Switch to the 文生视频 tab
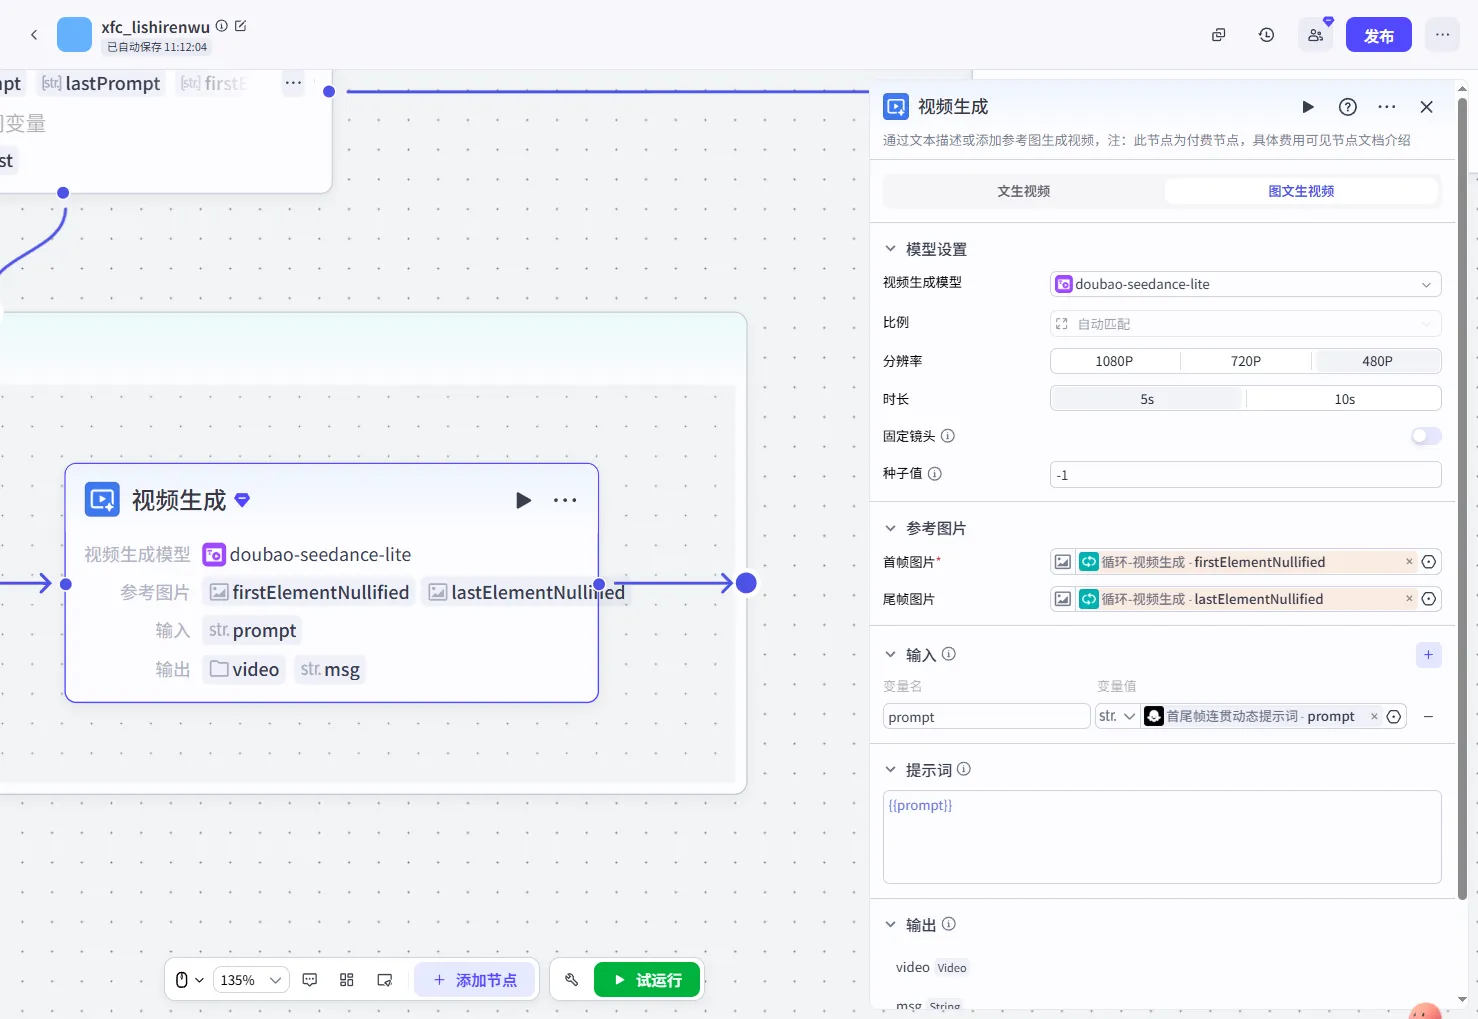The width and height of the screenshot is (1478, 1019). click(1023, 191)
